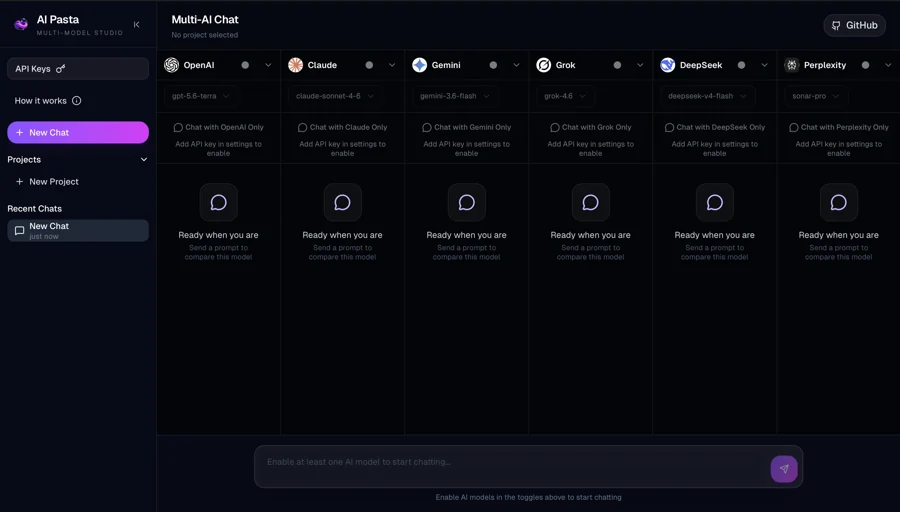Viewport: 900px width, 512px height.
Task: Start a New Chat
Action: [x=78, y=133]
